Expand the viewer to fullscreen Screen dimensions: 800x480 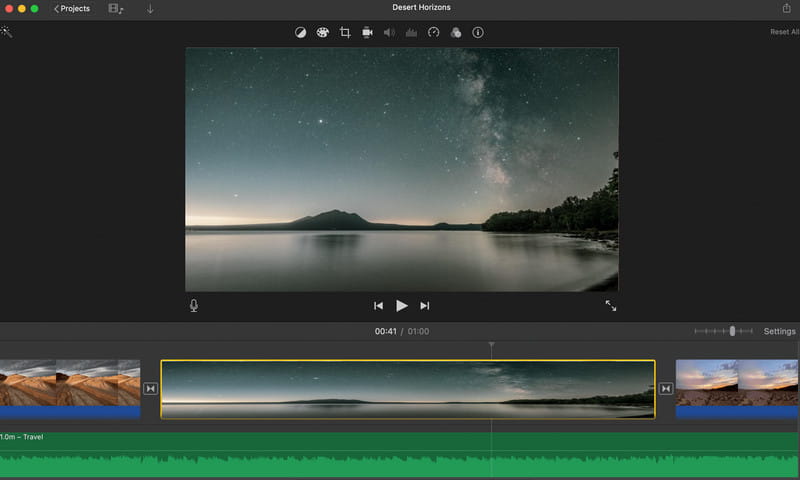[x=611, y=306]
